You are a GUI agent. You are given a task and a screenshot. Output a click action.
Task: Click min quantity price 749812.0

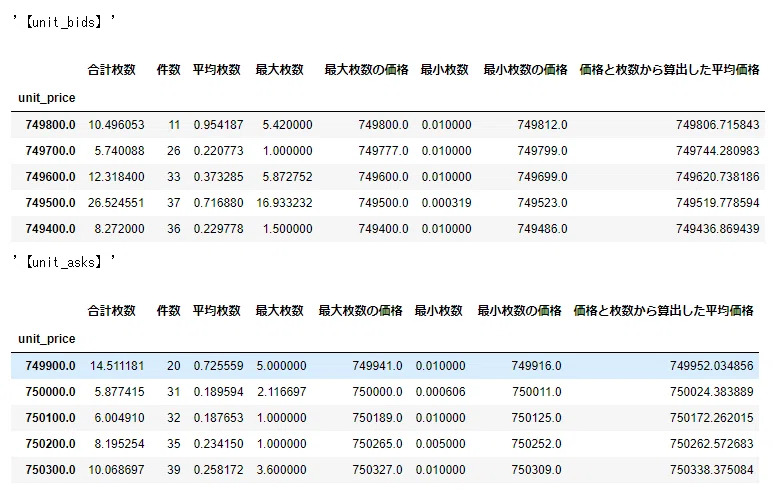542,125
